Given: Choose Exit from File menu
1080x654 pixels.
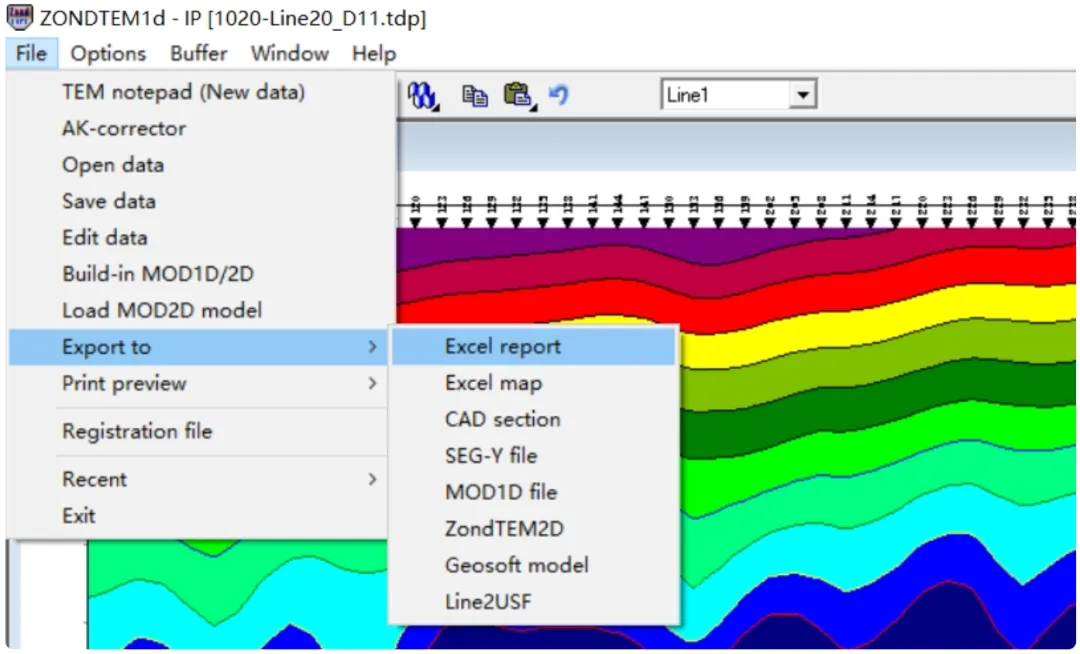Looking at the screenshot, I should click(x=198, y=516).
